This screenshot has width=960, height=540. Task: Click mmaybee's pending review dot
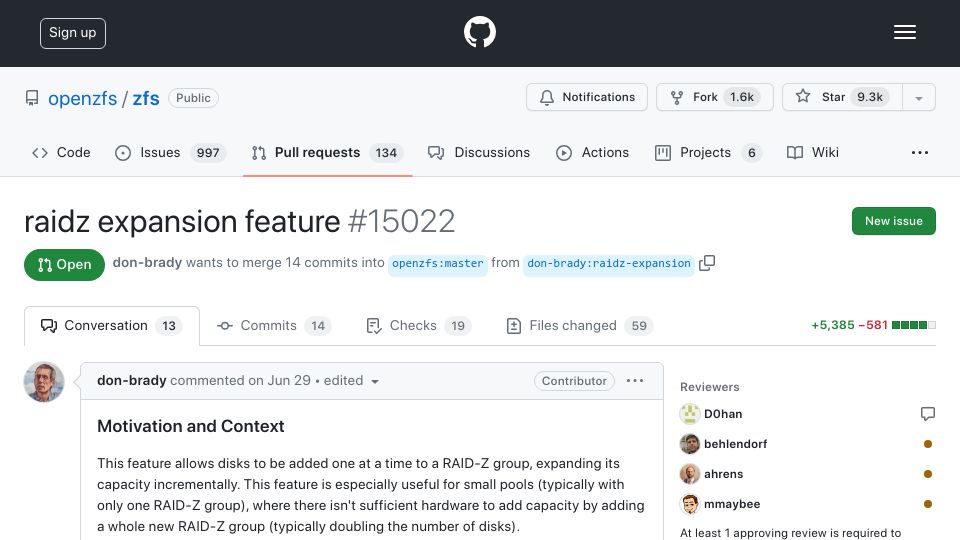point(928,504)
